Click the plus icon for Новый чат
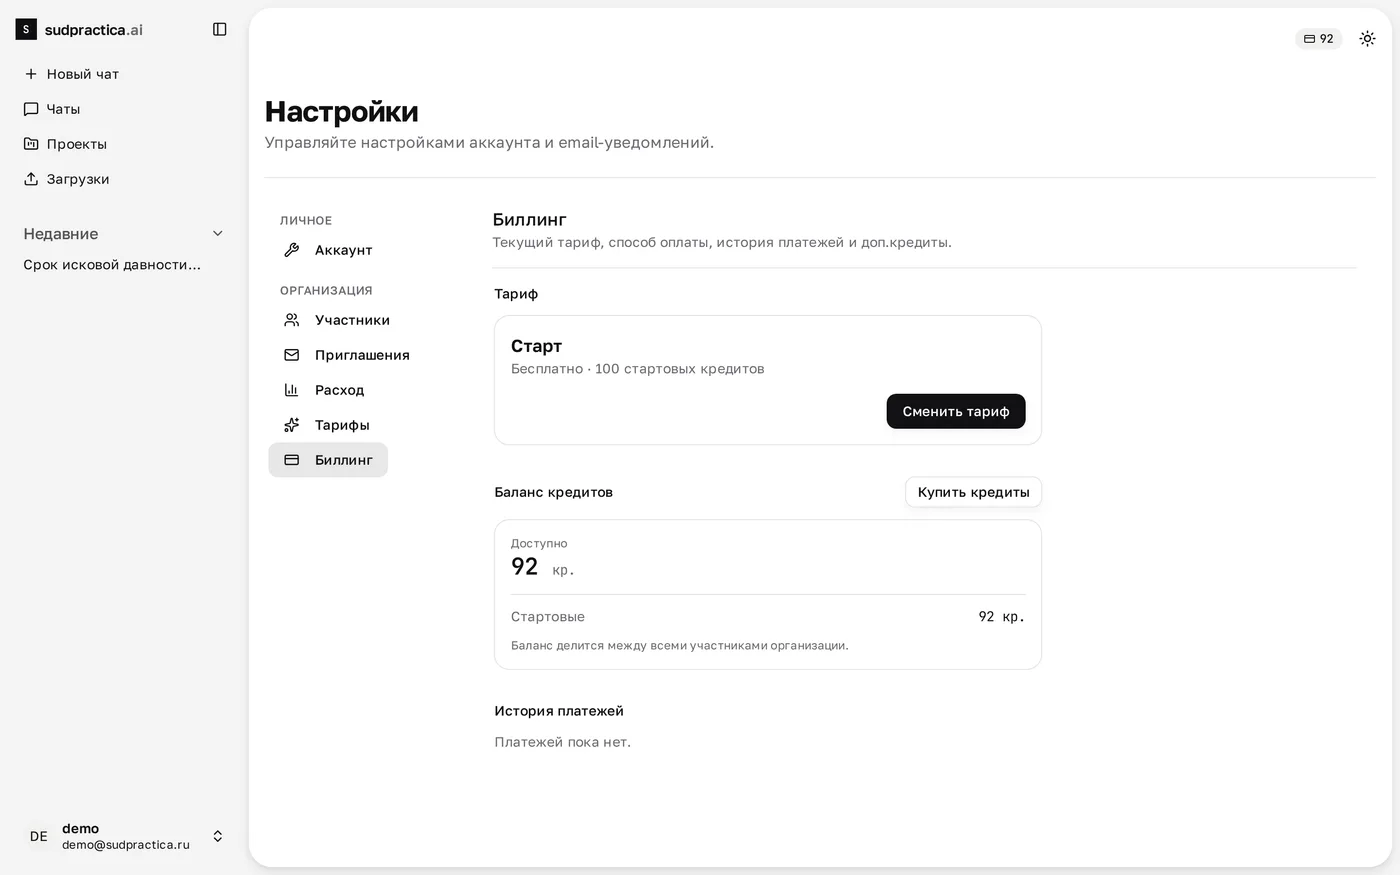 tap(31, 74)
